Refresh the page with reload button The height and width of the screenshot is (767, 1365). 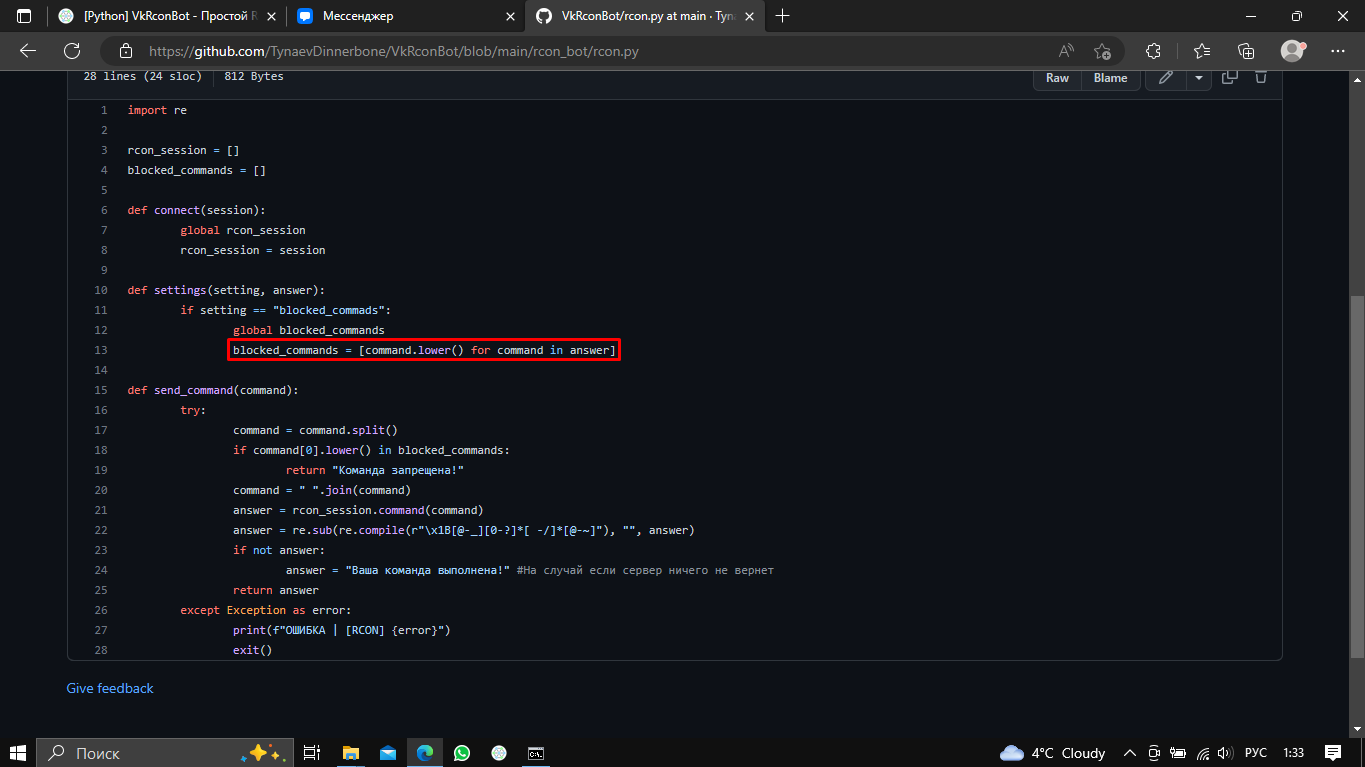72,51
